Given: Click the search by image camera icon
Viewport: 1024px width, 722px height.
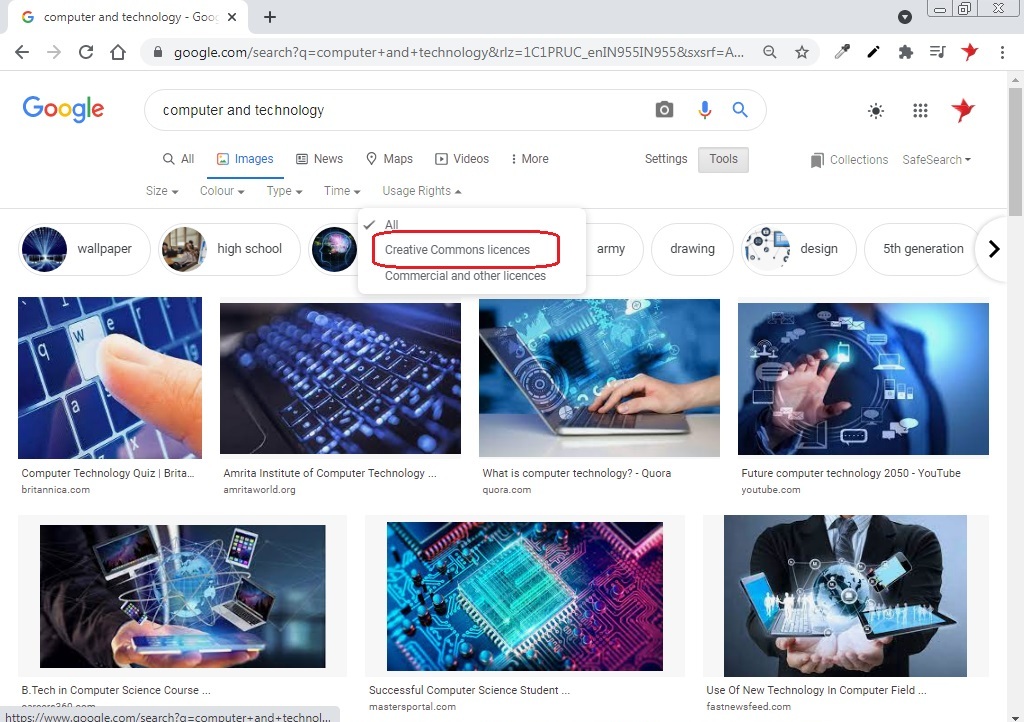Looking at the screenshot, I should coord(664,110).
